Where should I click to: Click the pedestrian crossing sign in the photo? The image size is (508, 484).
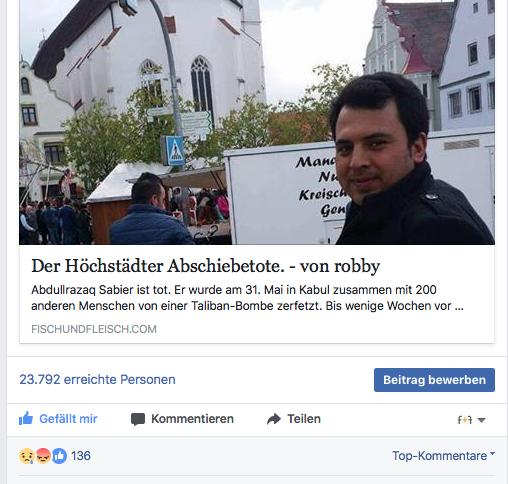[175, 151]
